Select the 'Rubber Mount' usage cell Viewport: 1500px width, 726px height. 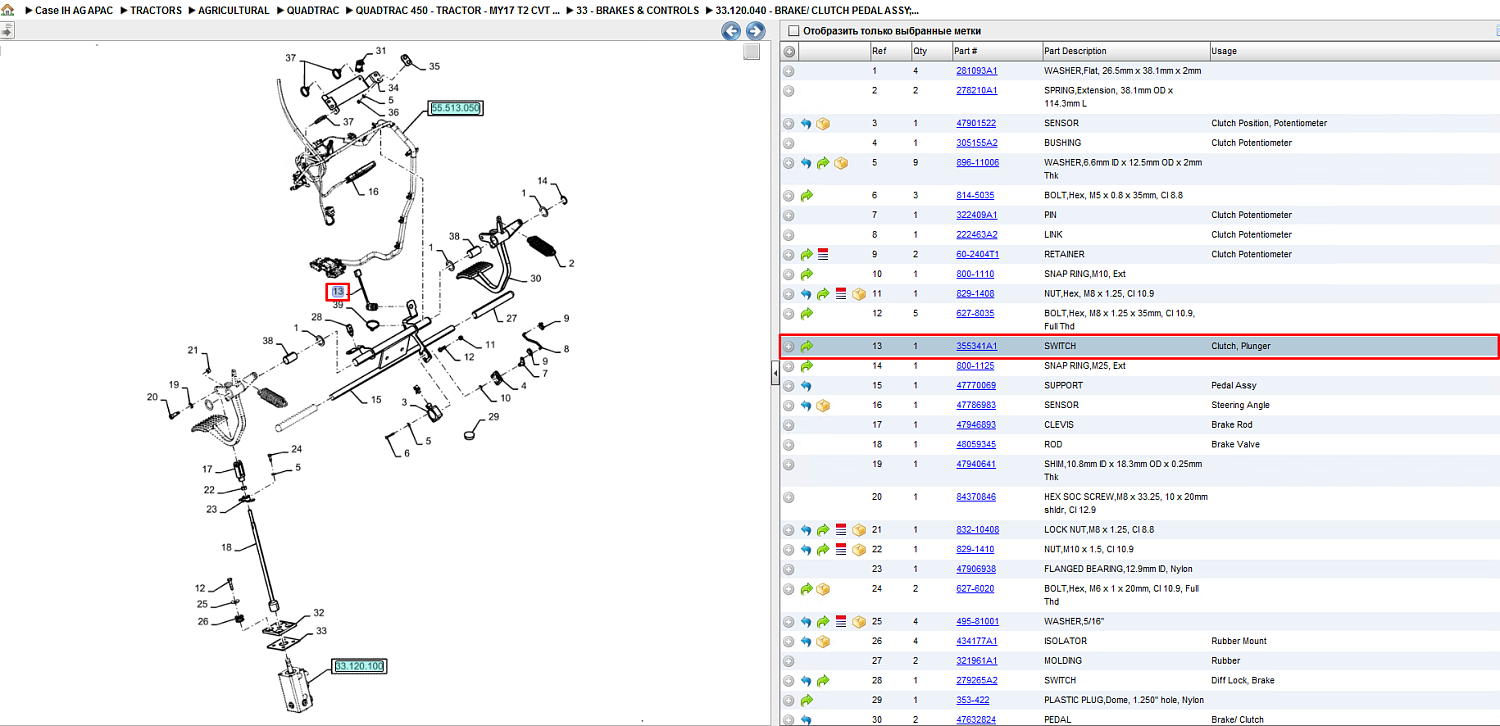[x=1239, y=641]
